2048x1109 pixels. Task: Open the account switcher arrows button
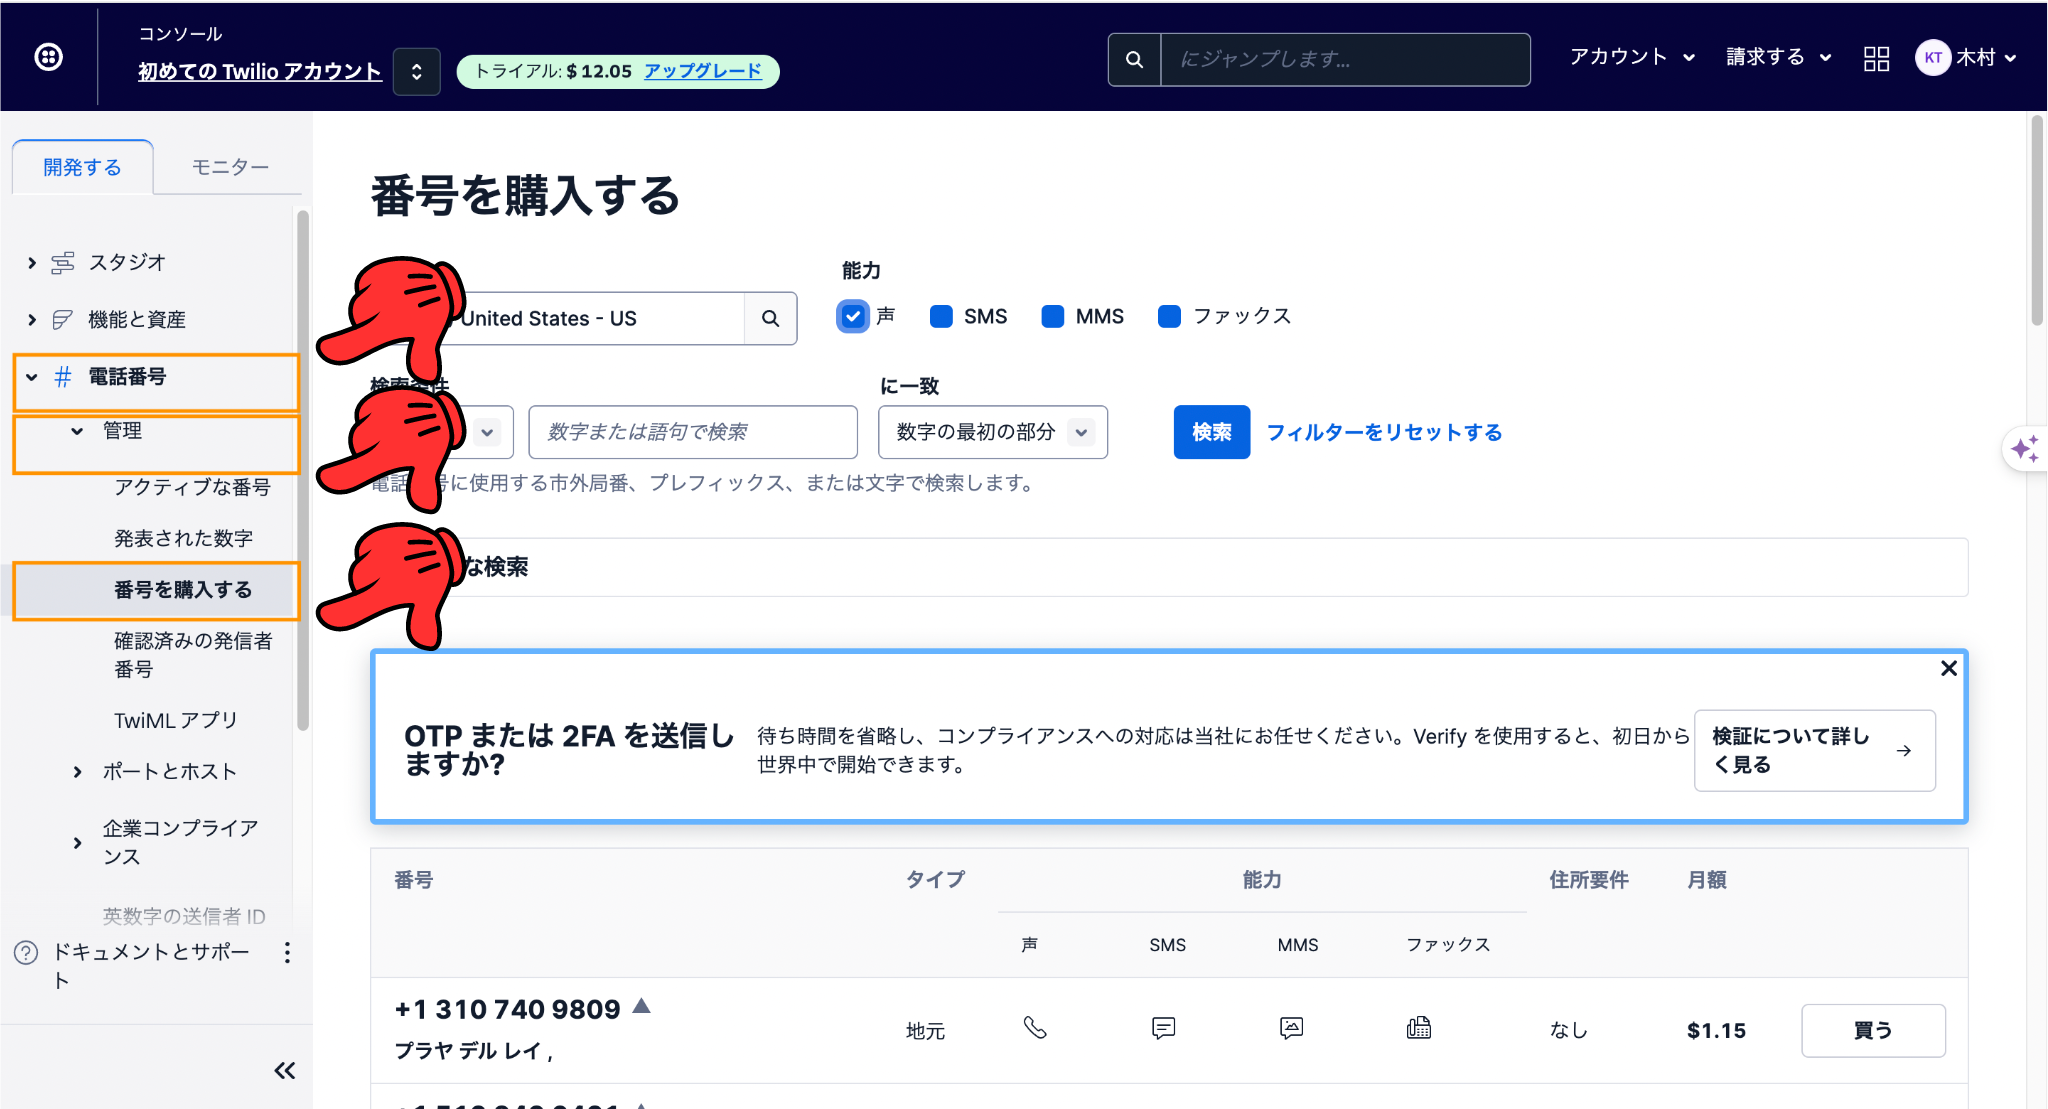point(416,71)
